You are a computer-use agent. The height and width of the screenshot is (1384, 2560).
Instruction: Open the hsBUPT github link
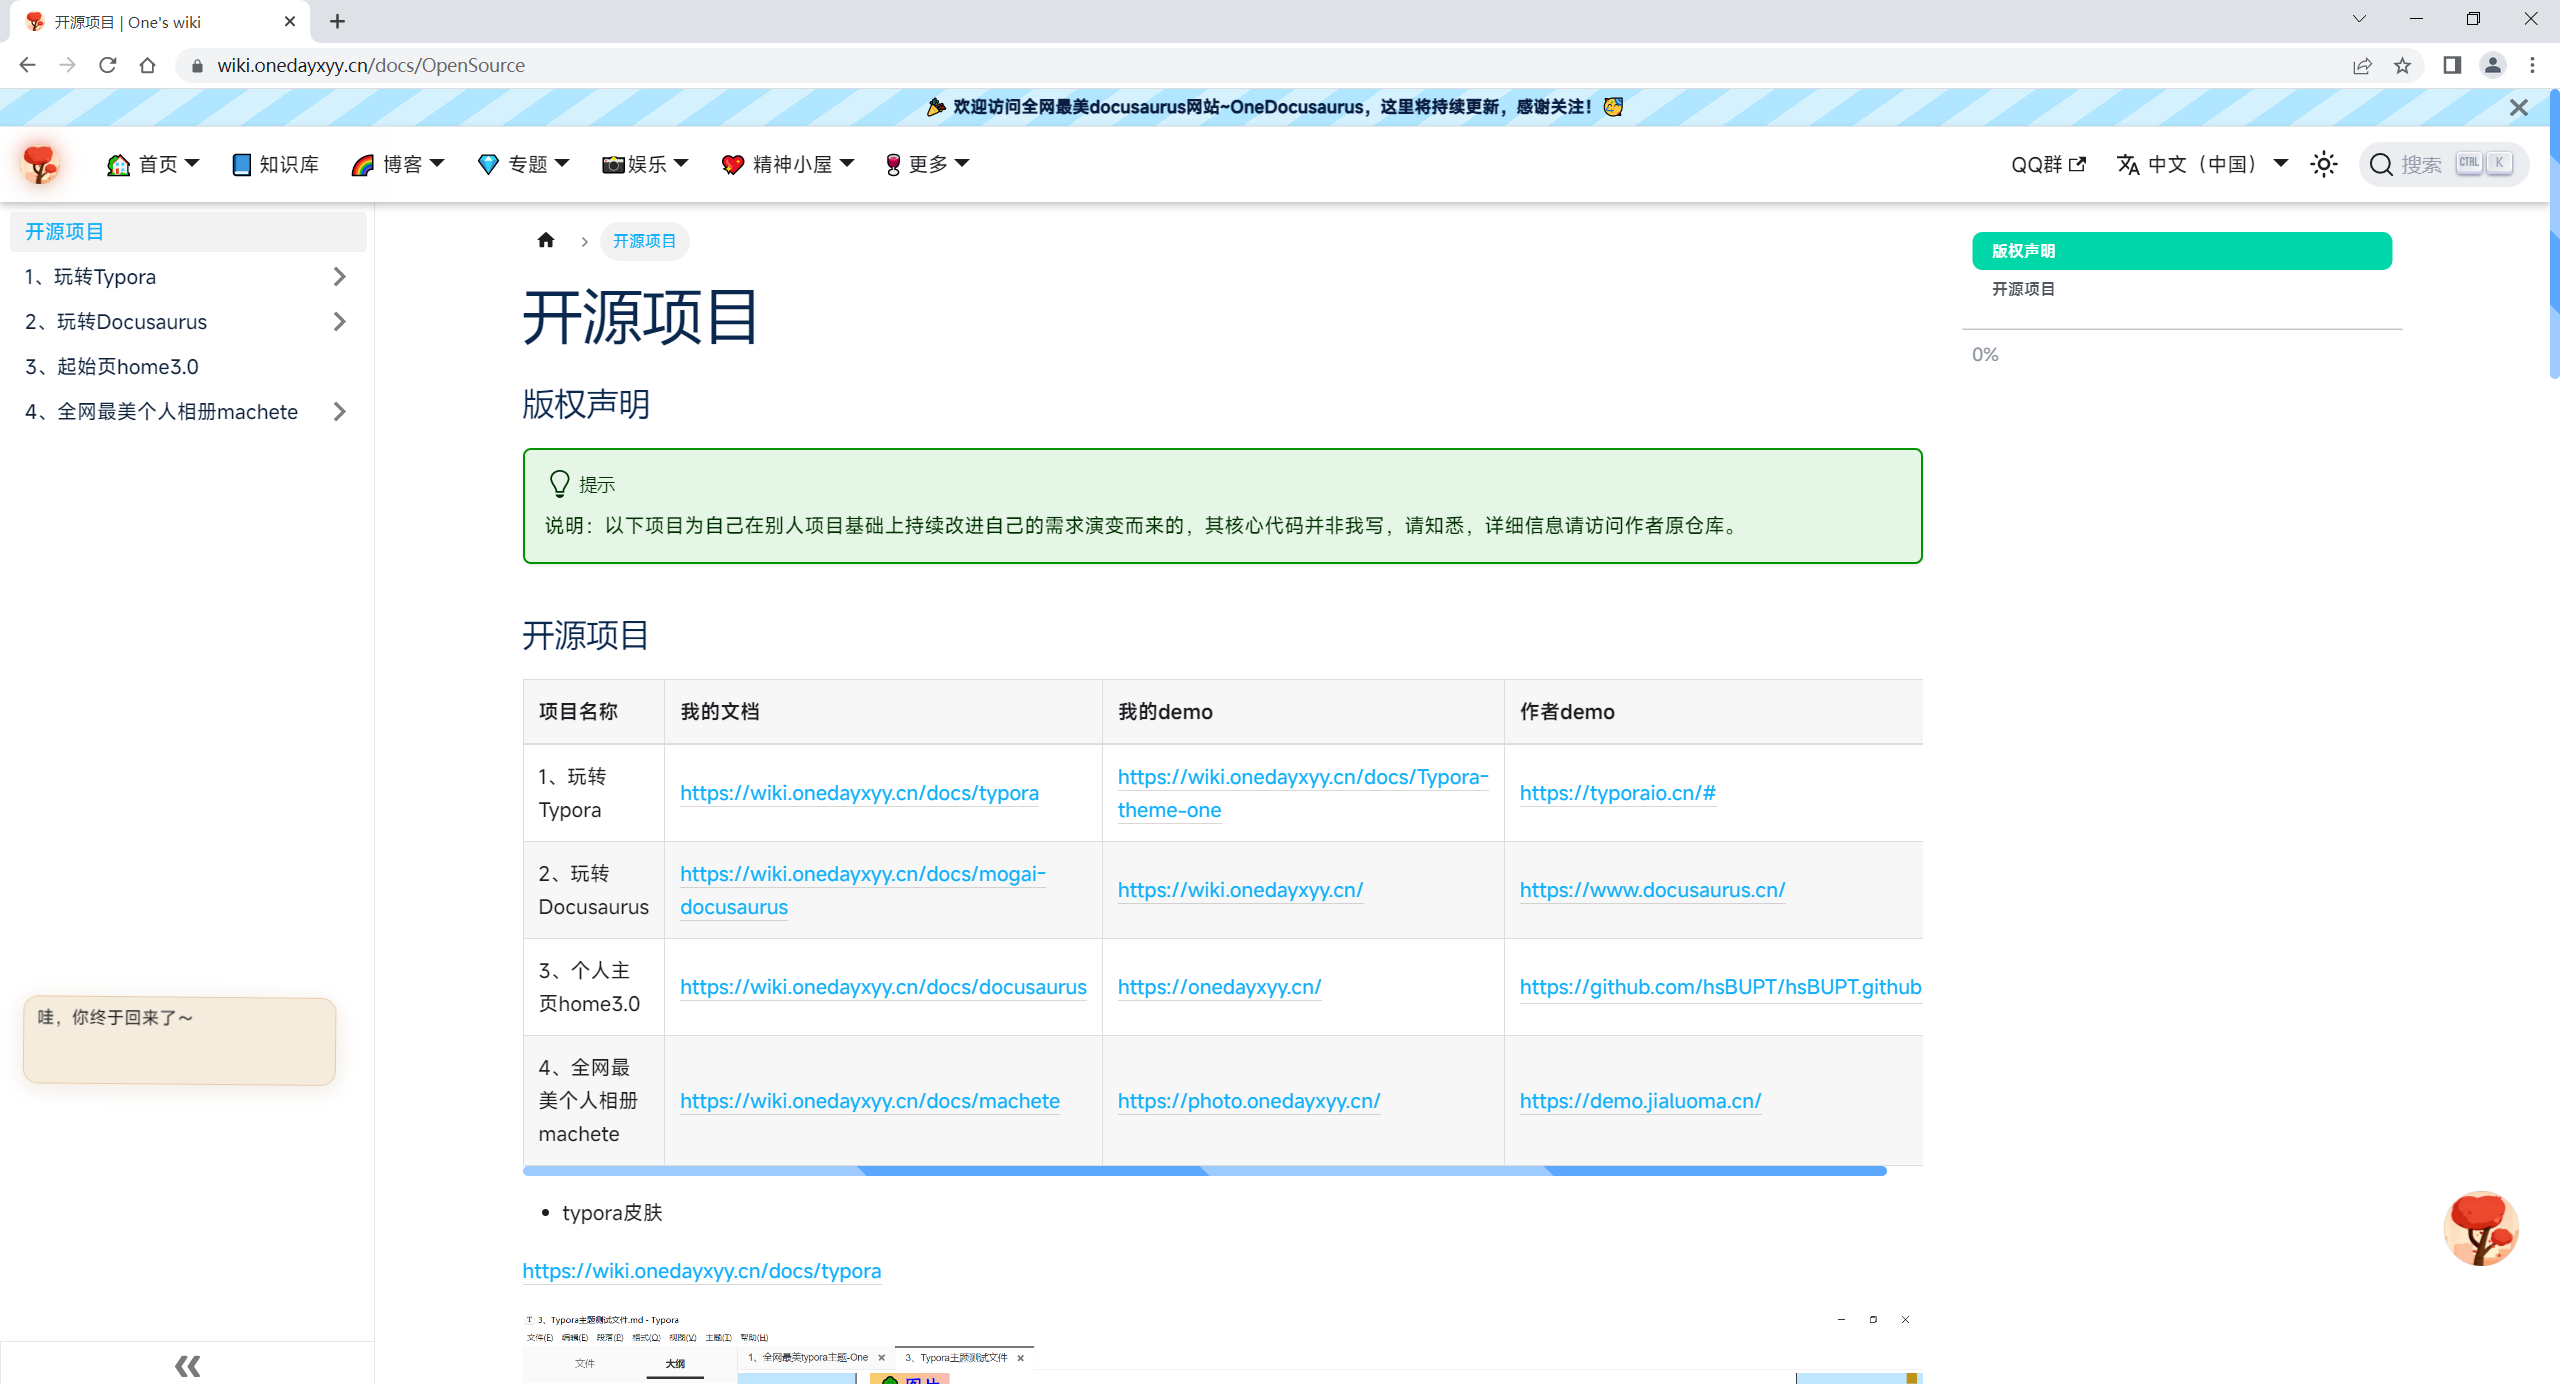(1720, 987)
